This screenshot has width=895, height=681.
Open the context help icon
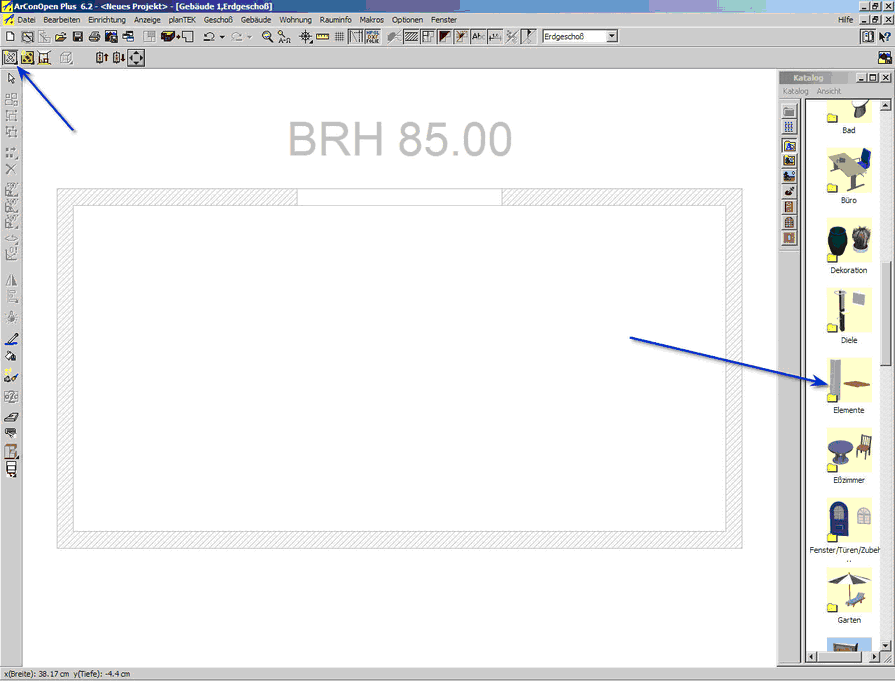tap(884, 37)
